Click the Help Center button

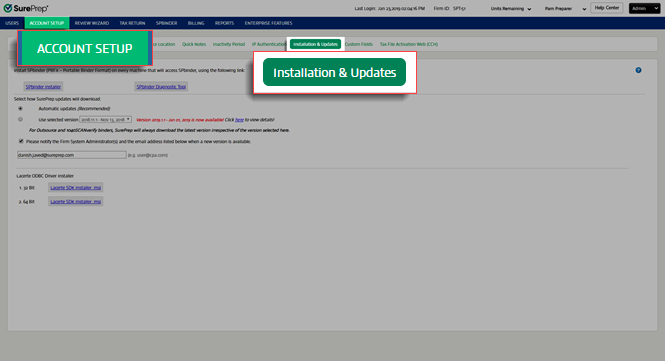click(606, 8)
